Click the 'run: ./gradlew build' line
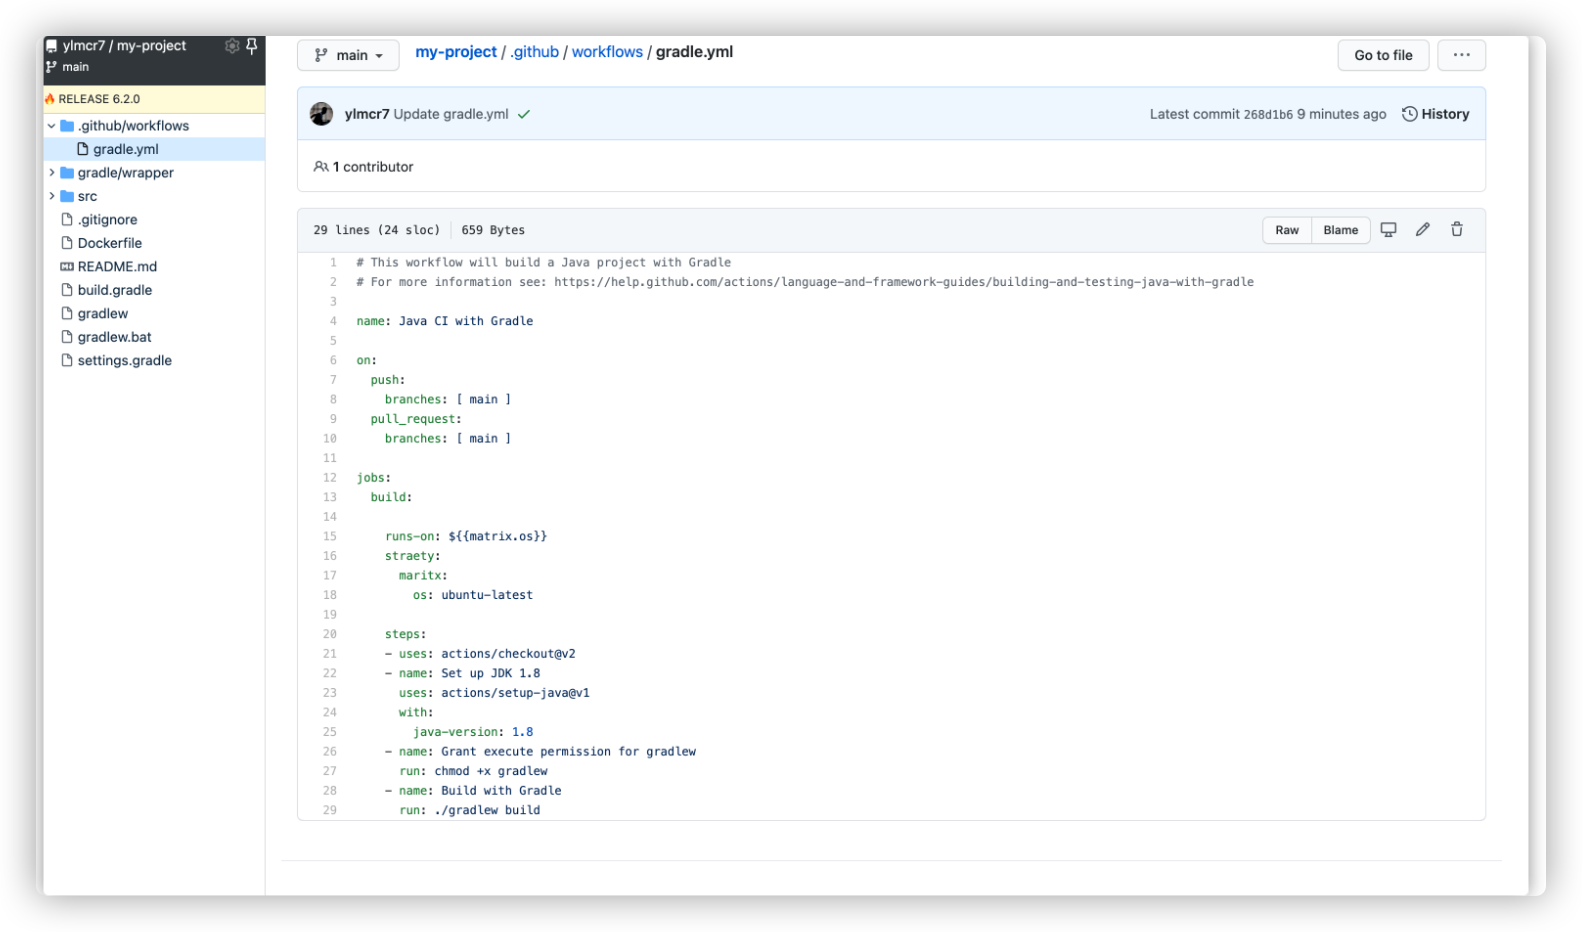The image size is (1582, 932). tap(470, 810)
